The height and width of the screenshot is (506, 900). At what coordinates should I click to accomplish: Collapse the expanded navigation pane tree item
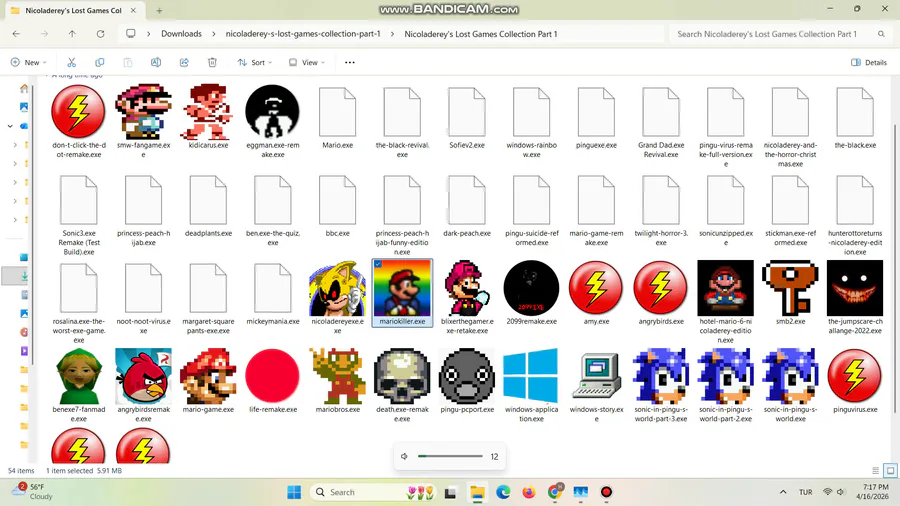pos(10,126)
